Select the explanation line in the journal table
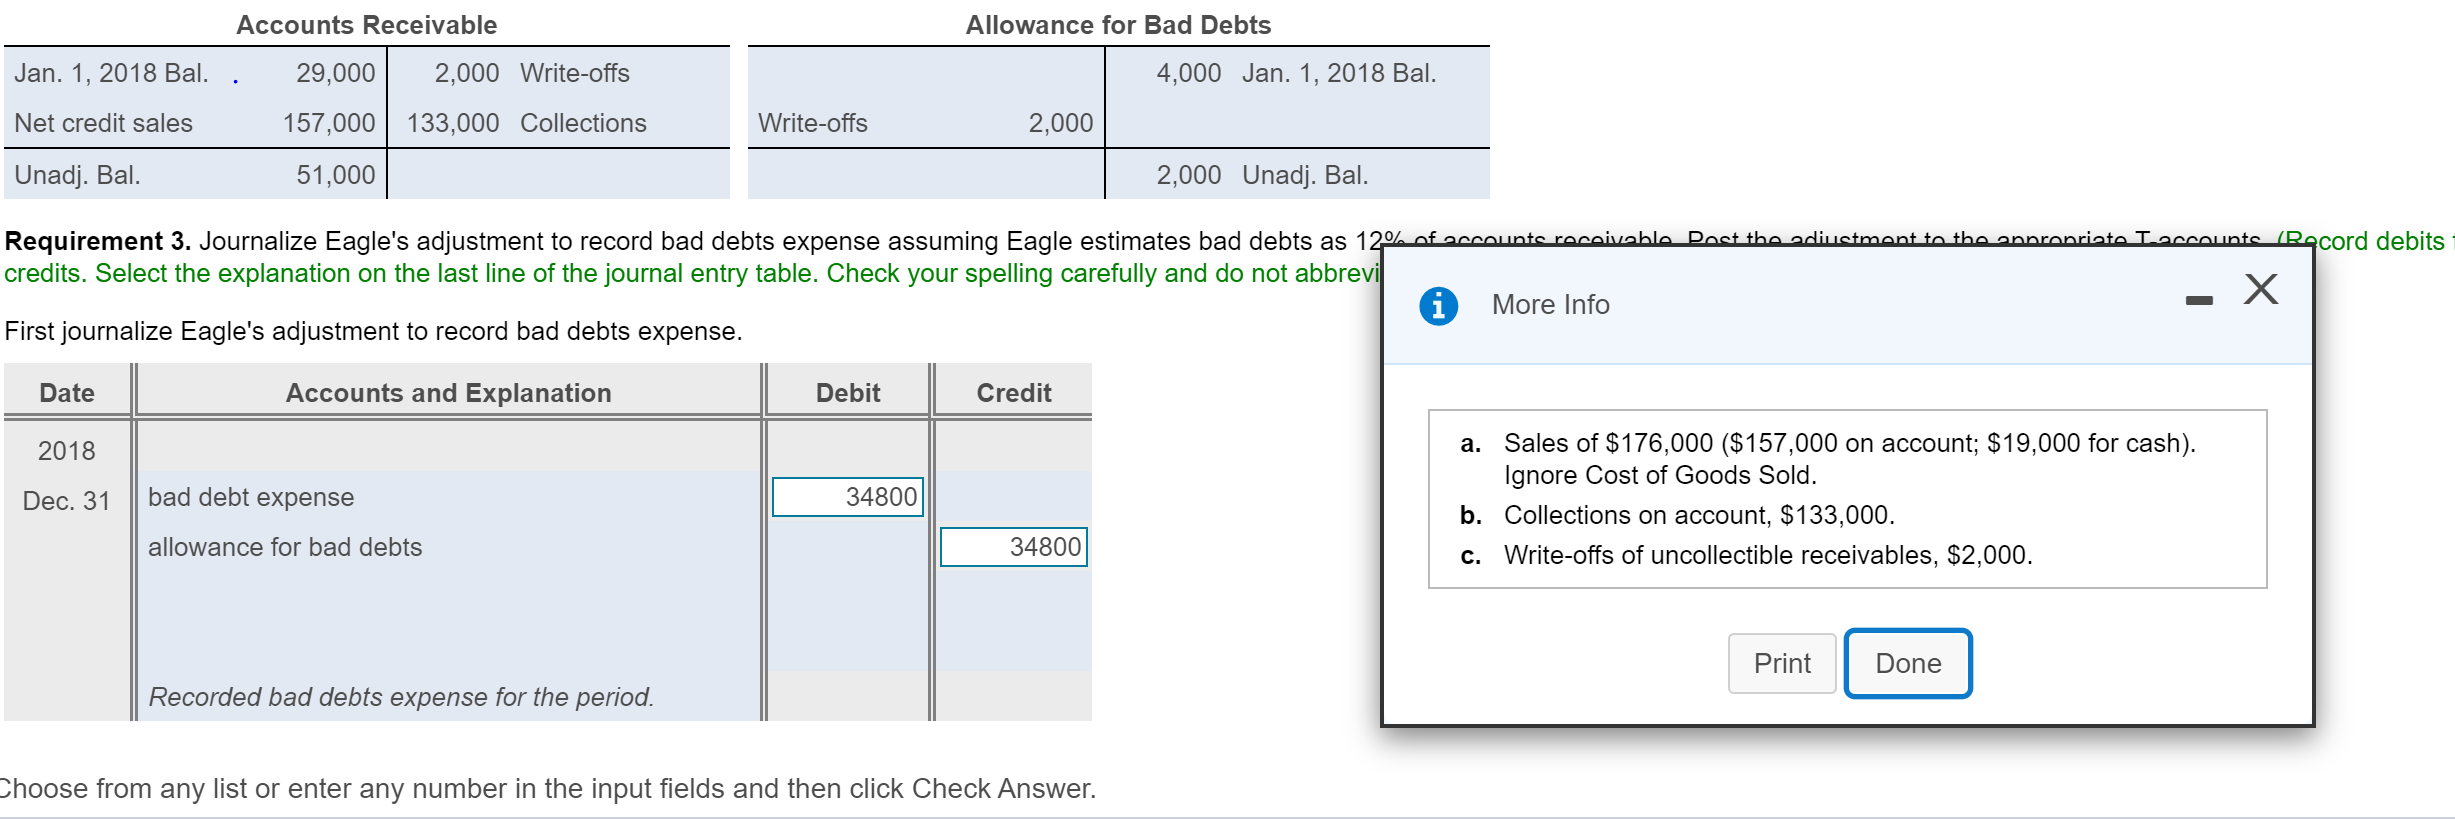This screenshot has height=819, width=2455. tap(399, 697)
